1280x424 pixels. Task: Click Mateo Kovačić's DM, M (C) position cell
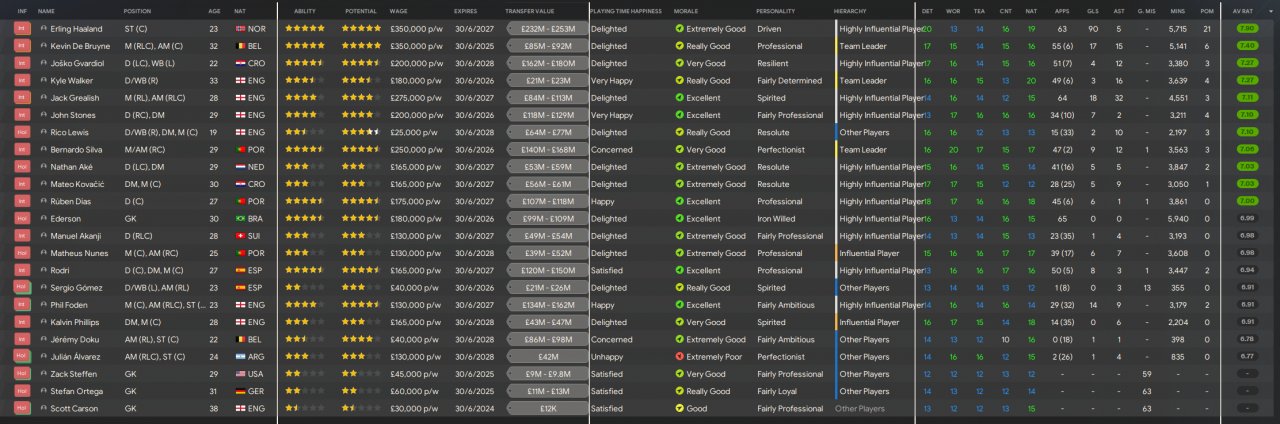tap(141, 184)
